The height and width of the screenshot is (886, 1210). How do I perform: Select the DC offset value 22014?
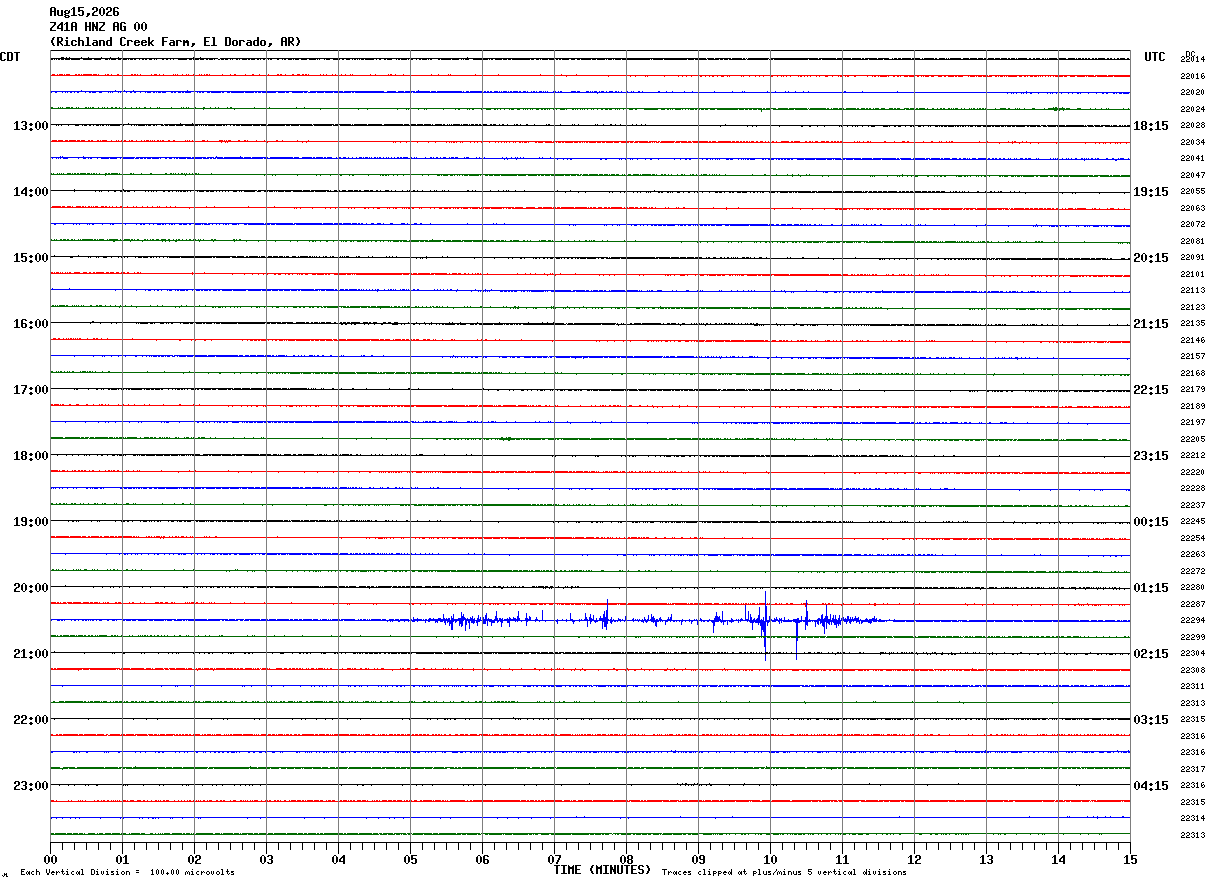coord(1193,60)
